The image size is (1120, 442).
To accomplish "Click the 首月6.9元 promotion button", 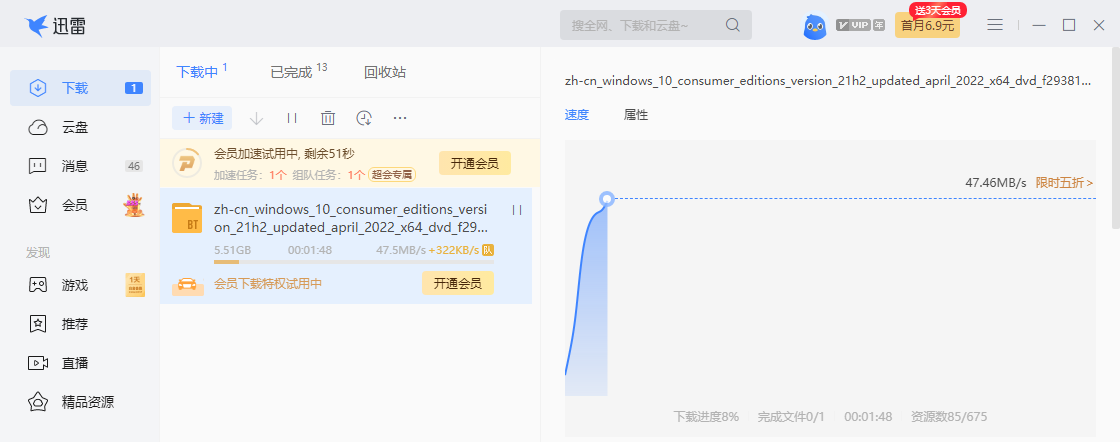I will pos(927,26).
